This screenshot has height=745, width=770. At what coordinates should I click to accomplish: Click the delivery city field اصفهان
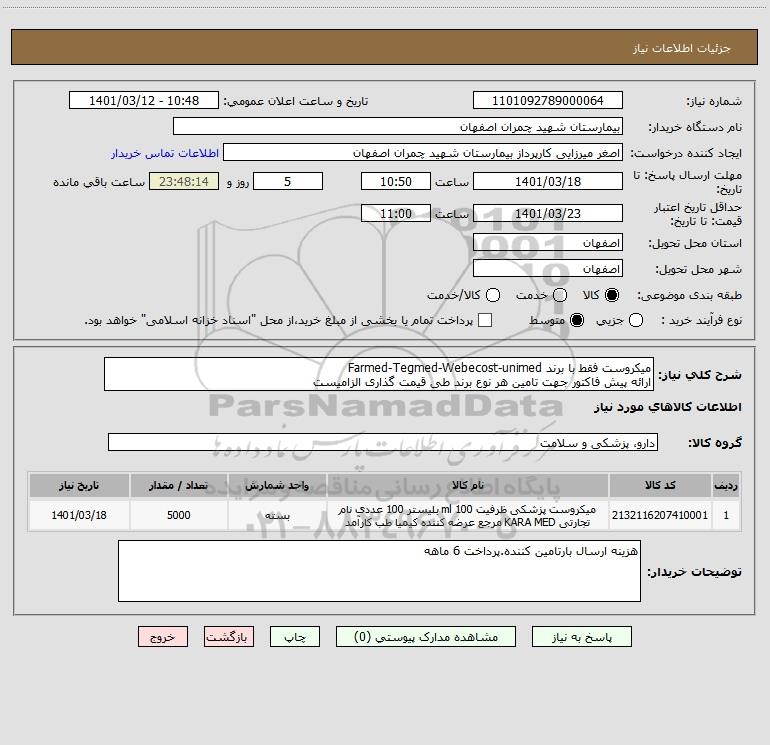[x=548, y=269]
